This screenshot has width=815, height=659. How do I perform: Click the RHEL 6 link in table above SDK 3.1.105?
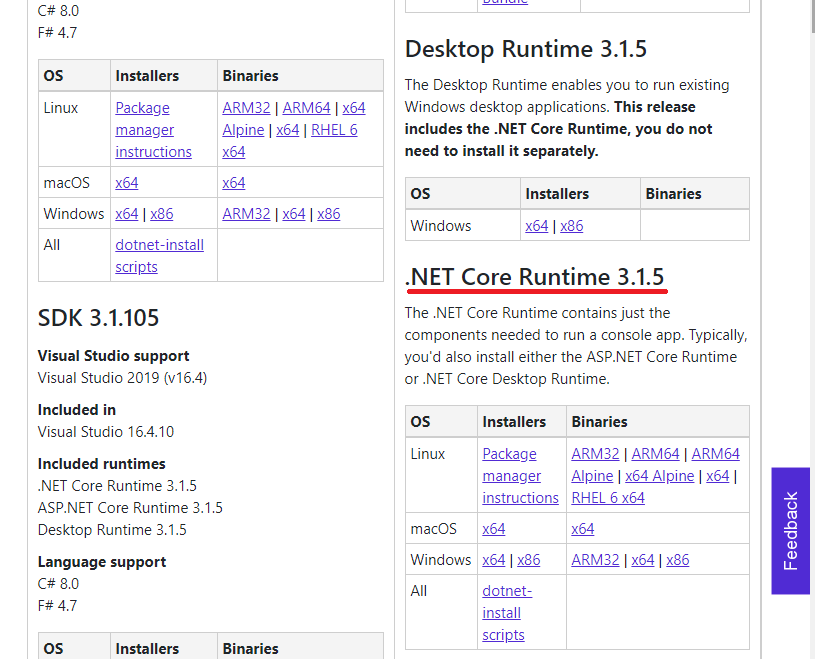tap(334, 130)
